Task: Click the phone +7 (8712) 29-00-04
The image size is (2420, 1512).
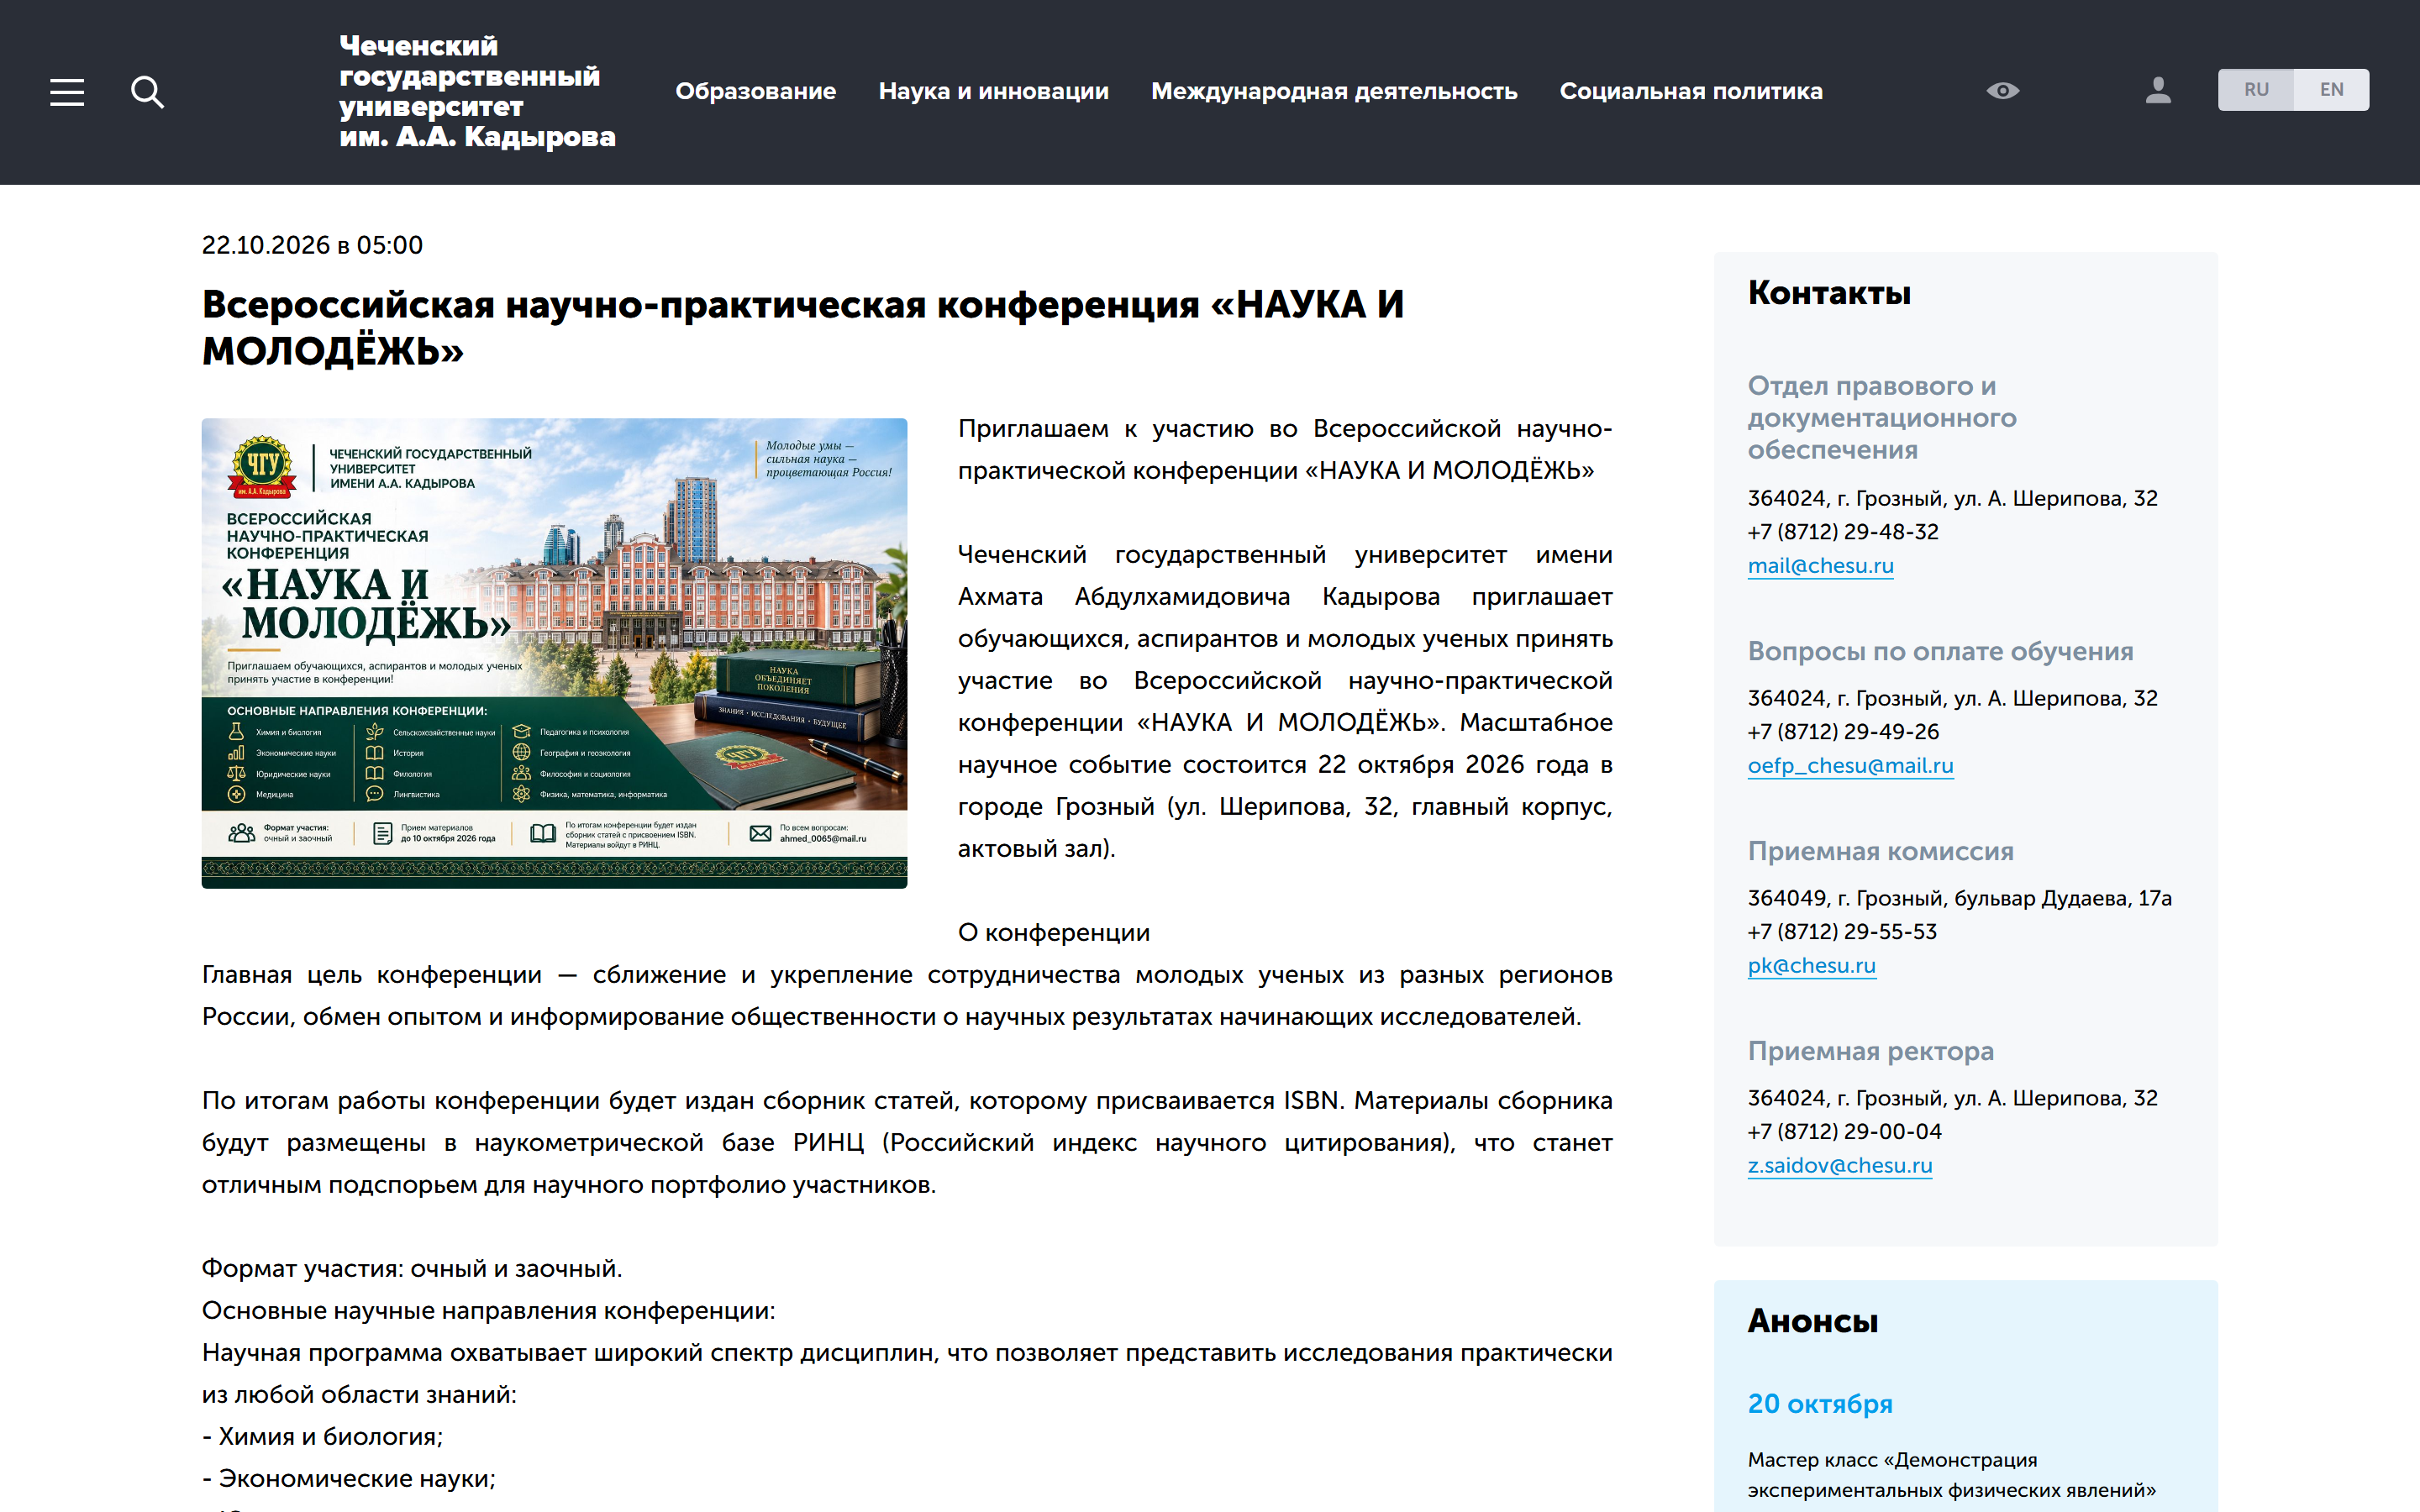Action: pyautogui.click(x=1844, y=1132)
